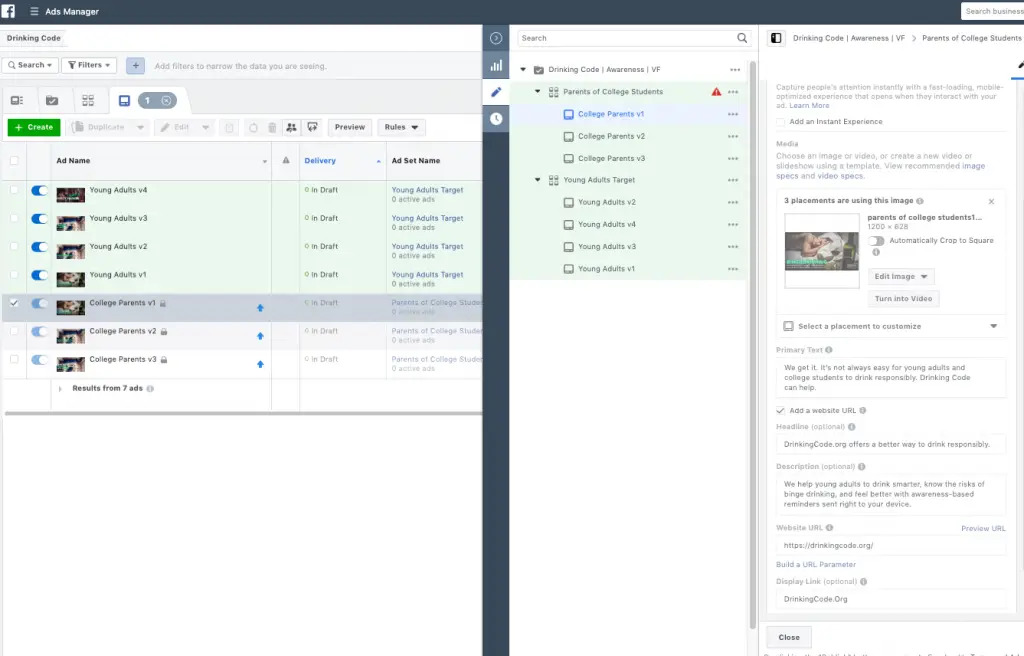Click the upload arrow for College Parents v2

(260, 336)
